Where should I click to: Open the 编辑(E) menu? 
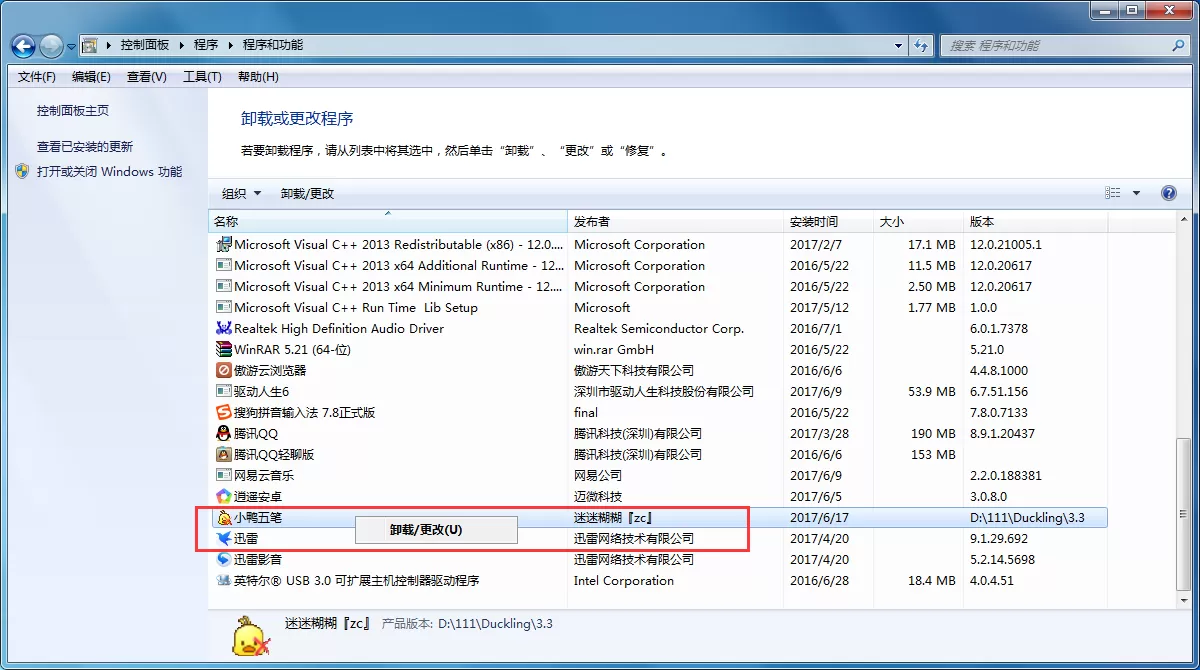(91, 77)
